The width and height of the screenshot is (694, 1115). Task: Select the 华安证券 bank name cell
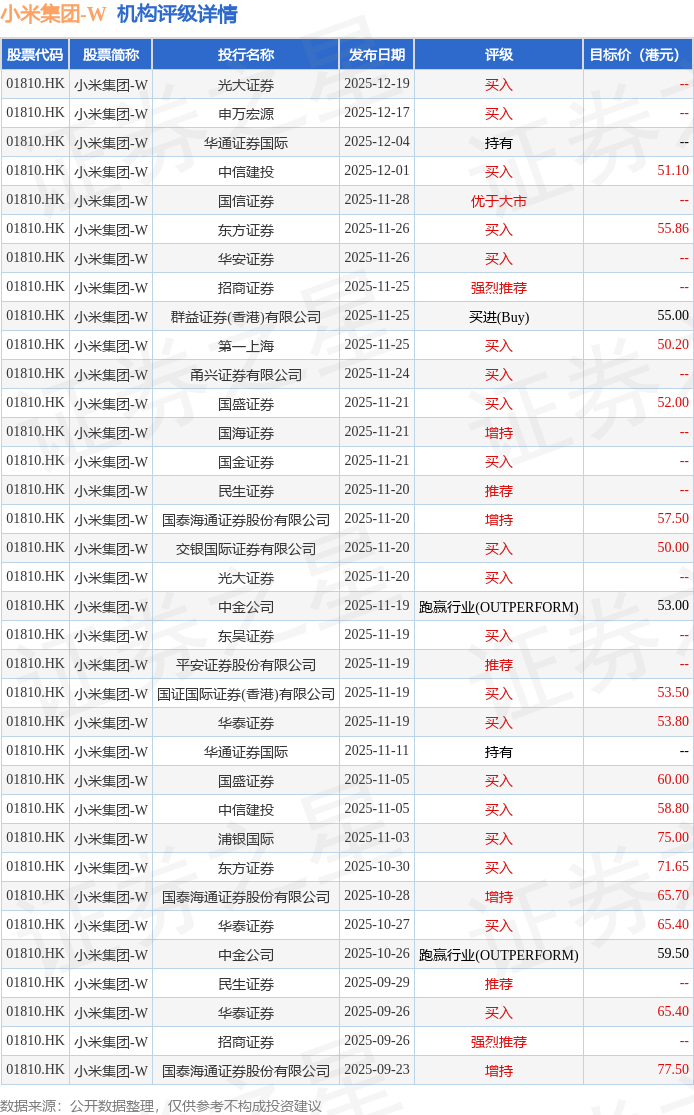click(246, 259)
